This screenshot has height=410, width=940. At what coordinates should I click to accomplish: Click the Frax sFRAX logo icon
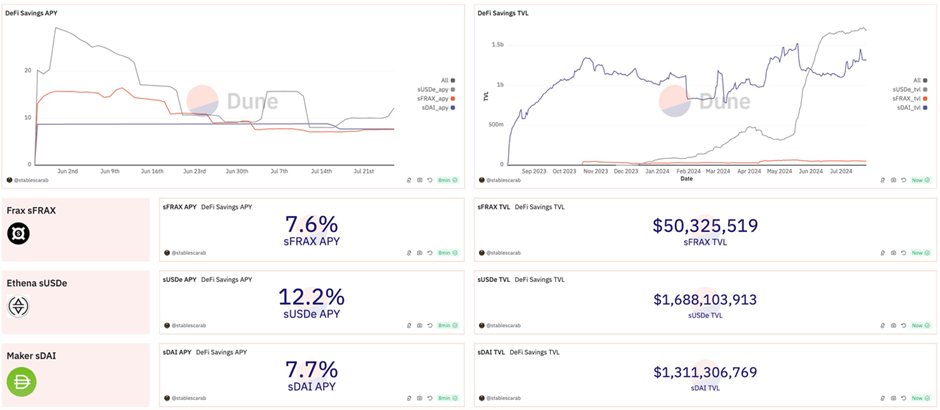pos(17,234)
